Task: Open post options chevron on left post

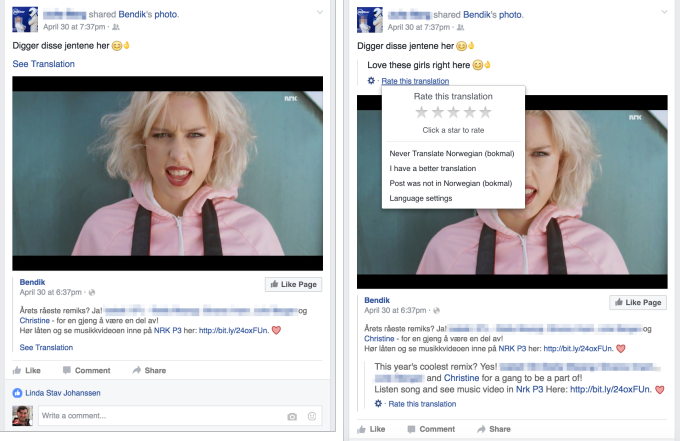Action: click(320, 13)
